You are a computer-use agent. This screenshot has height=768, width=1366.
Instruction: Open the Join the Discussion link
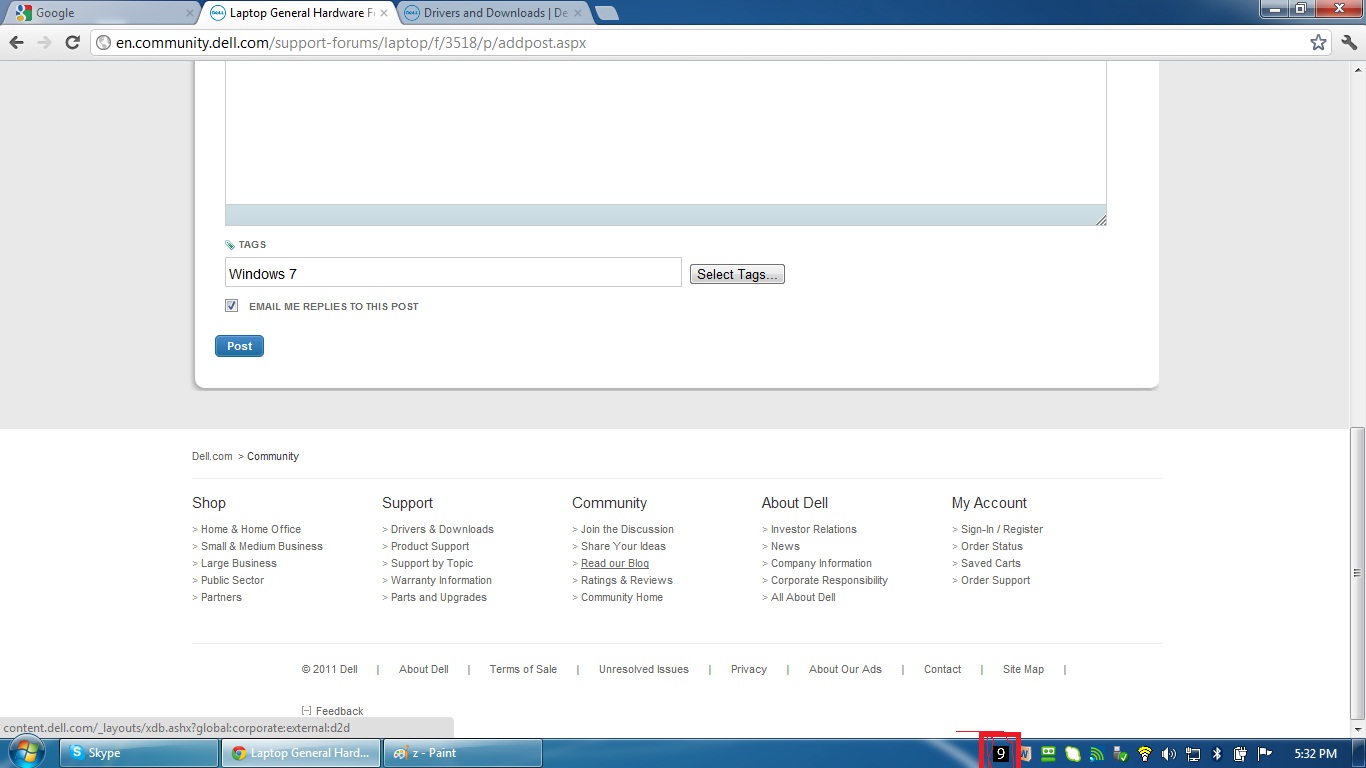(x=627, y=529)
